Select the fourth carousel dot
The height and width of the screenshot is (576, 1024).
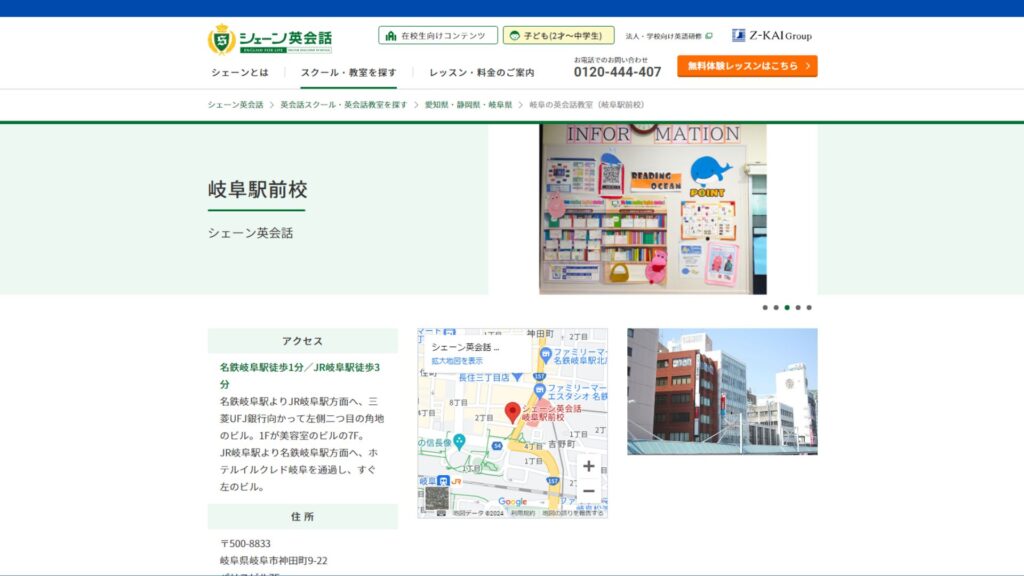click(798, 308)
